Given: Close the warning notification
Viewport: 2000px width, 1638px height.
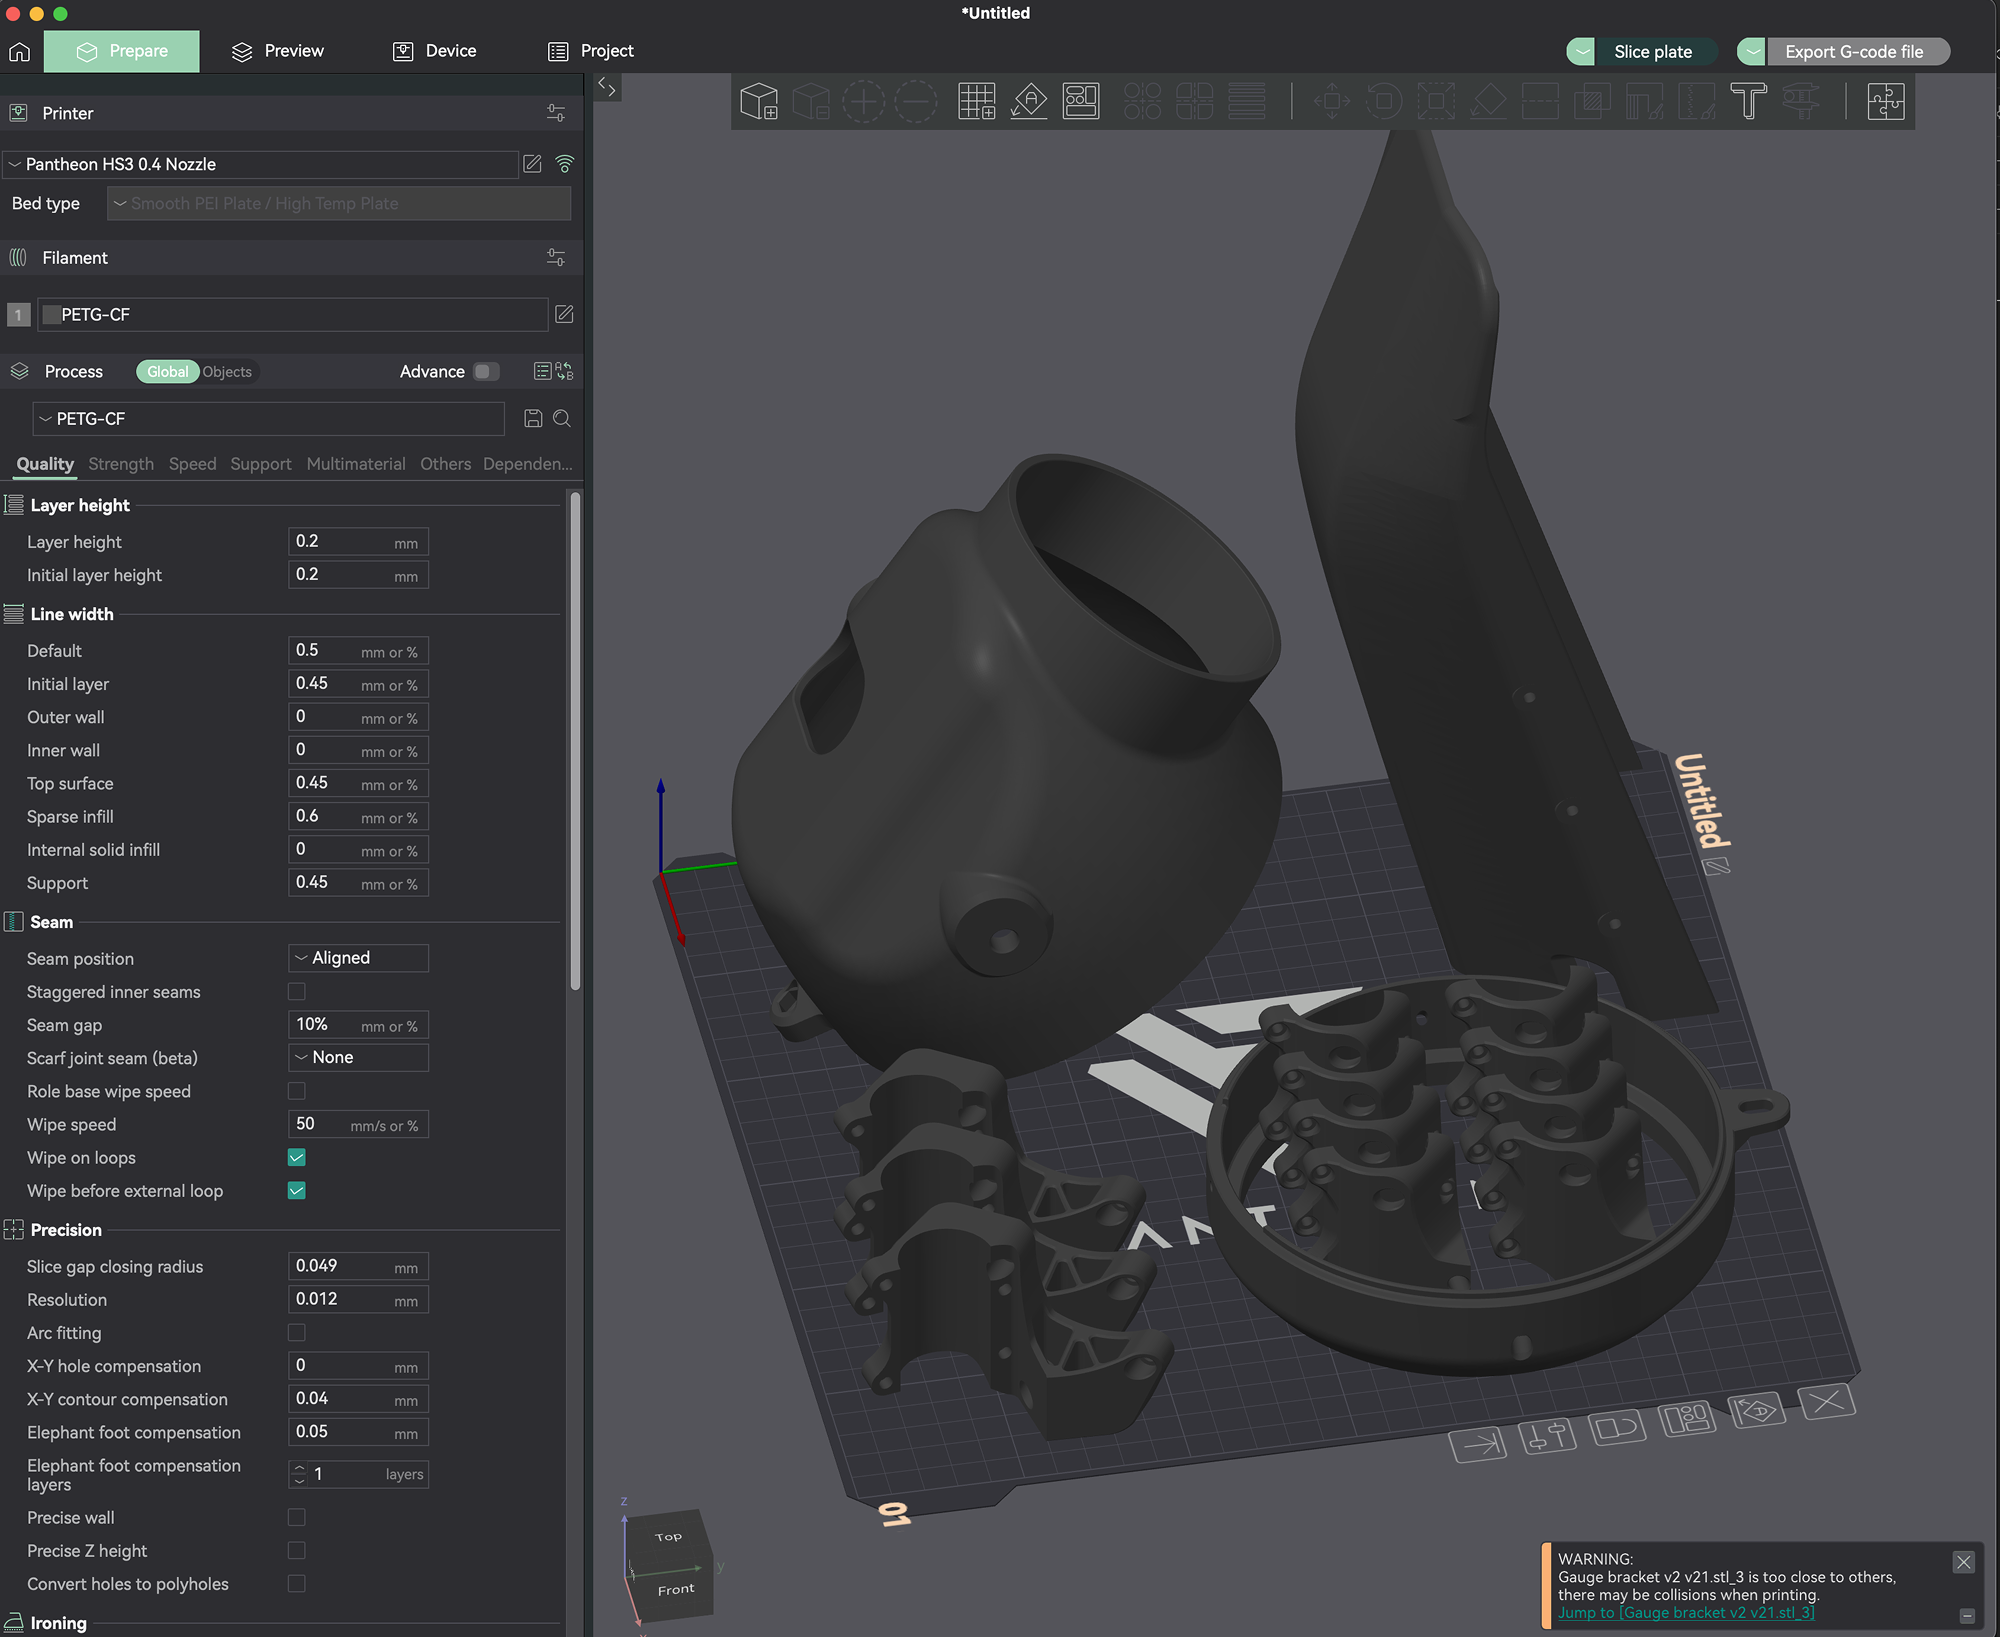Looking at the screenshot, I should point(1964,1562).
